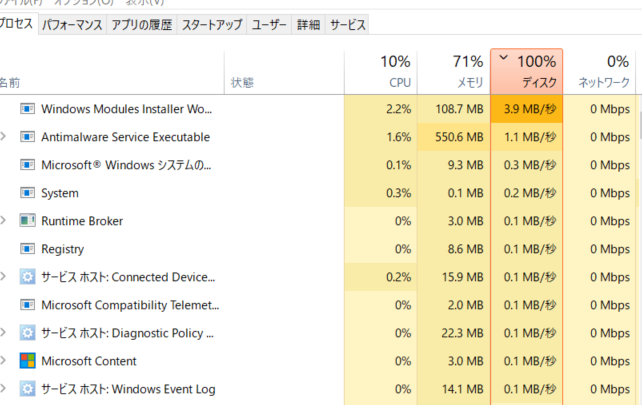Image resolution: width=642 pixels, height=405 pixels.
Task: Click the Microsoft Windows システム process icon
Action: click(27, 165)
